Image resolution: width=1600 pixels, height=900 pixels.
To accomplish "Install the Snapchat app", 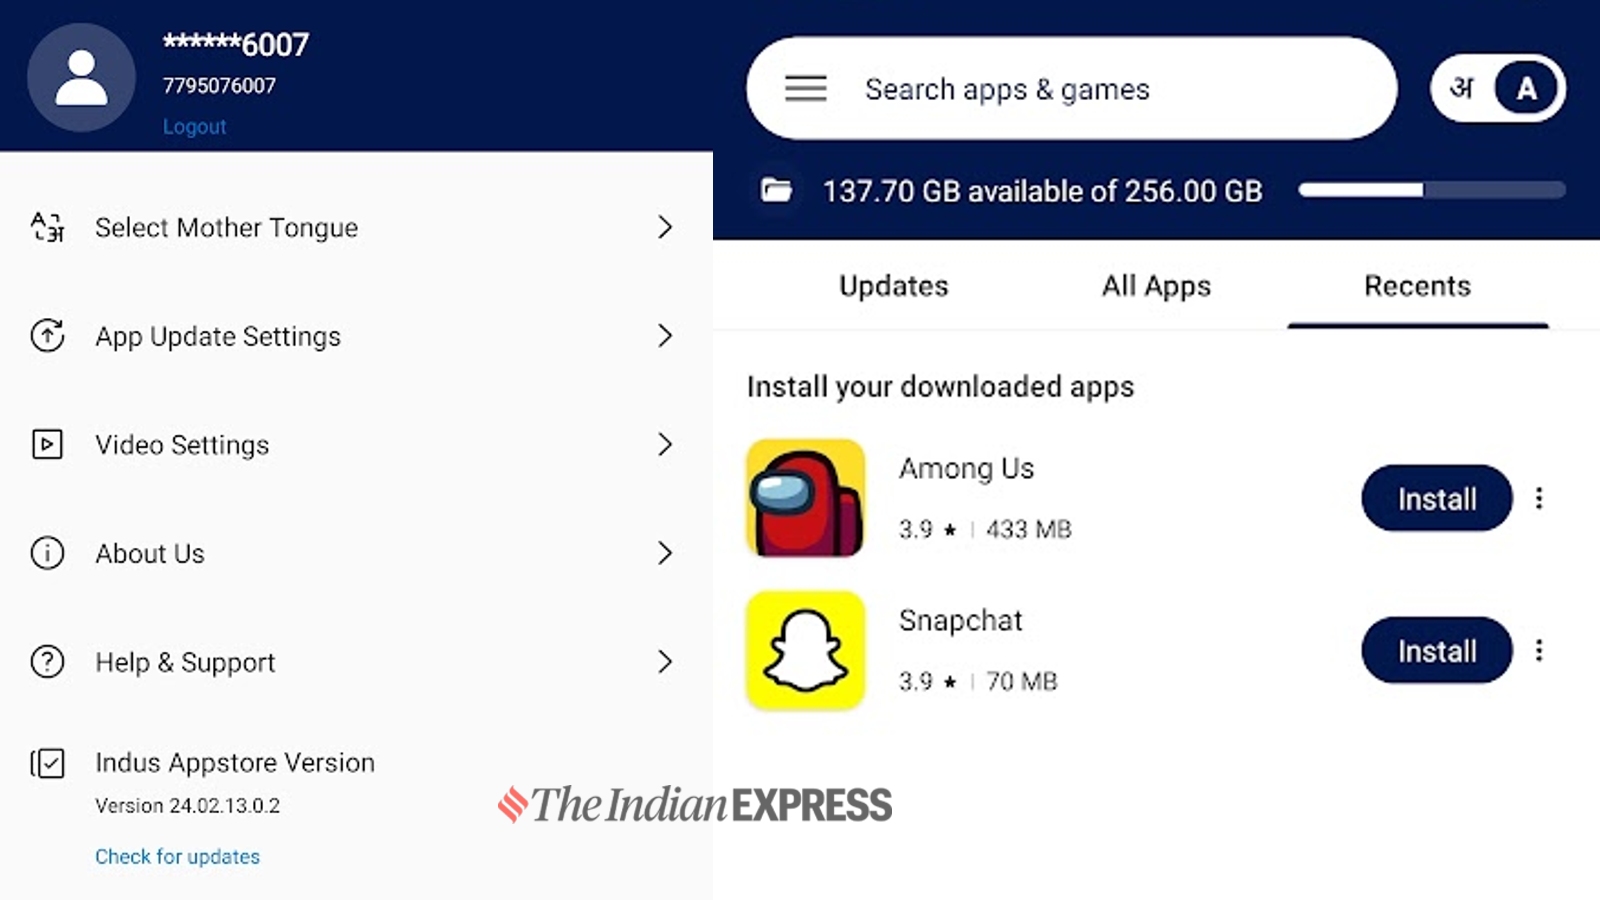I will click(x=1436, y=650).
